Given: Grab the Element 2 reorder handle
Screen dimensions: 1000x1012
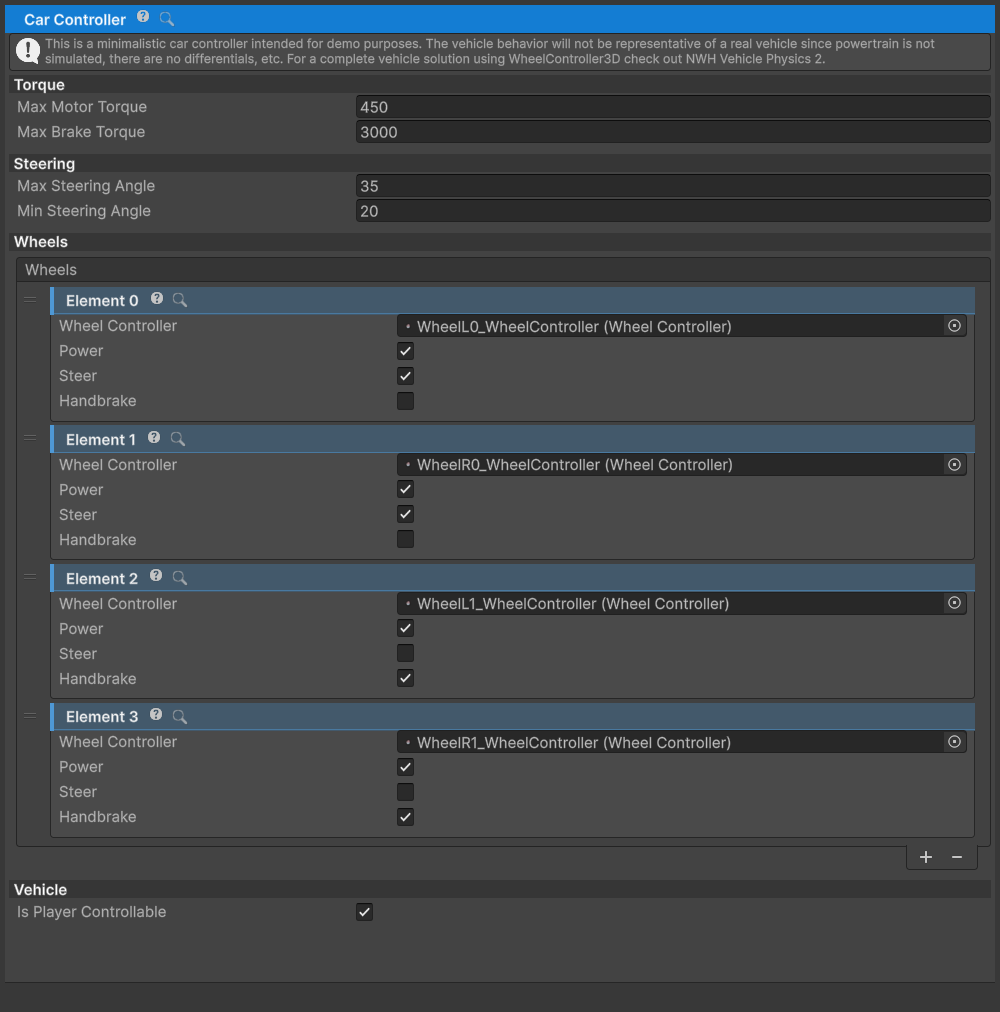Looking at the screenshot, I should 30,577.
